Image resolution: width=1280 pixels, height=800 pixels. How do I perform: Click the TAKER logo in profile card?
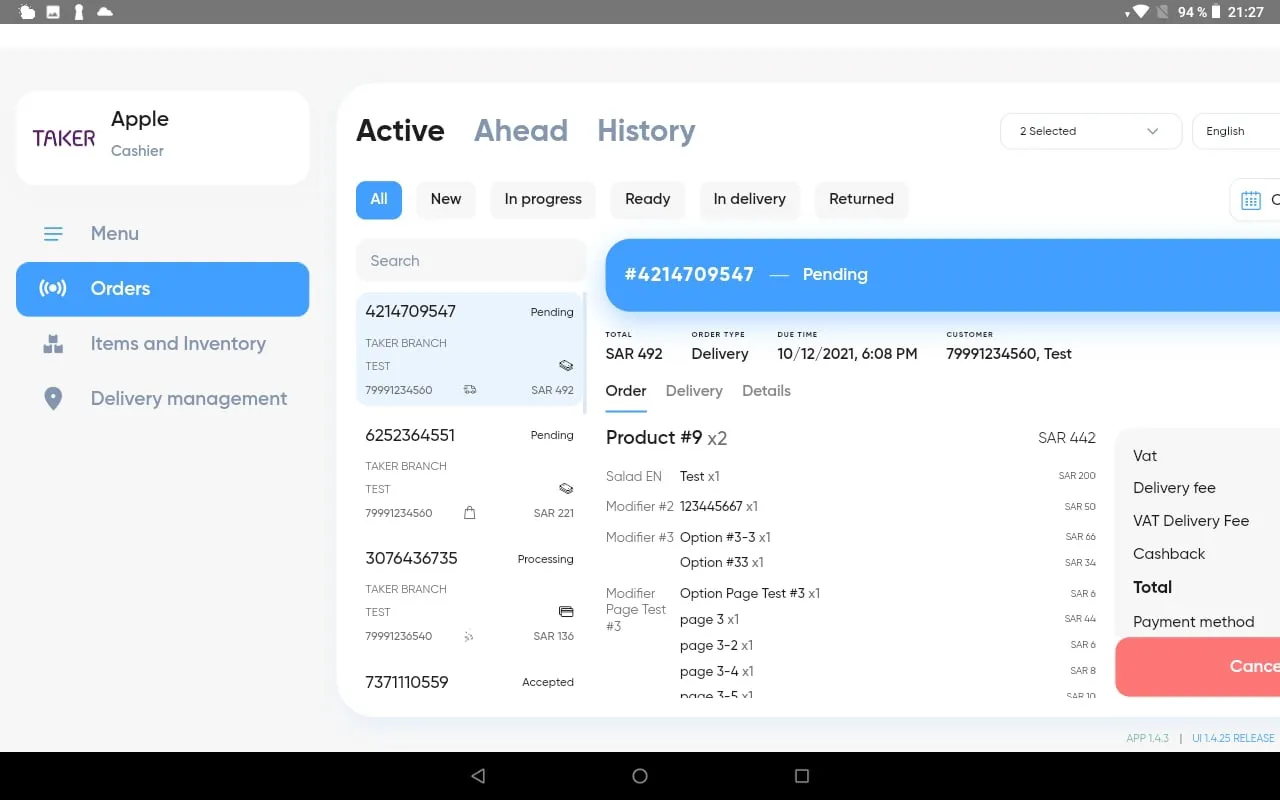pos(64,138)
